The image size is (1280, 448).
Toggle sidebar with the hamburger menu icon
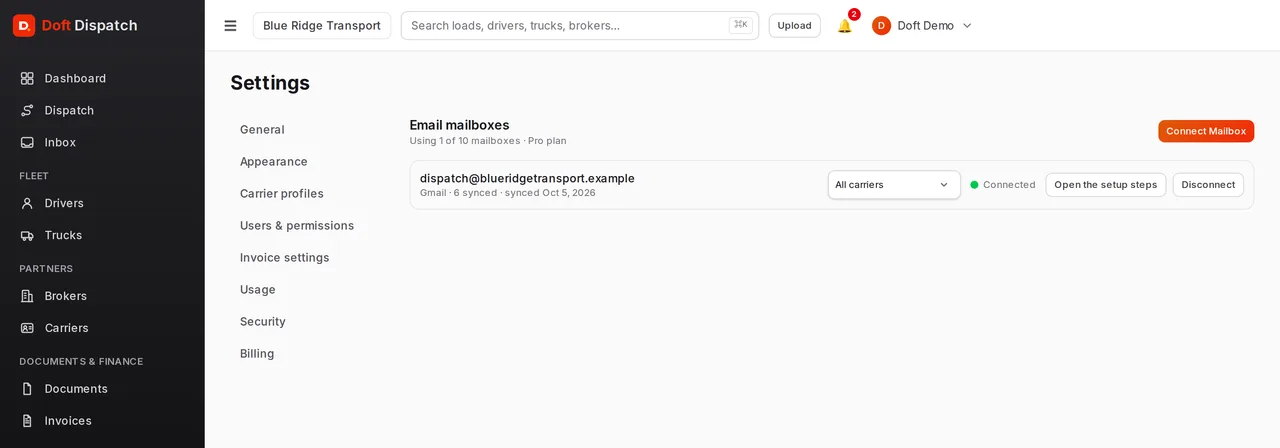pyautogui.click(x=231, y=25)
